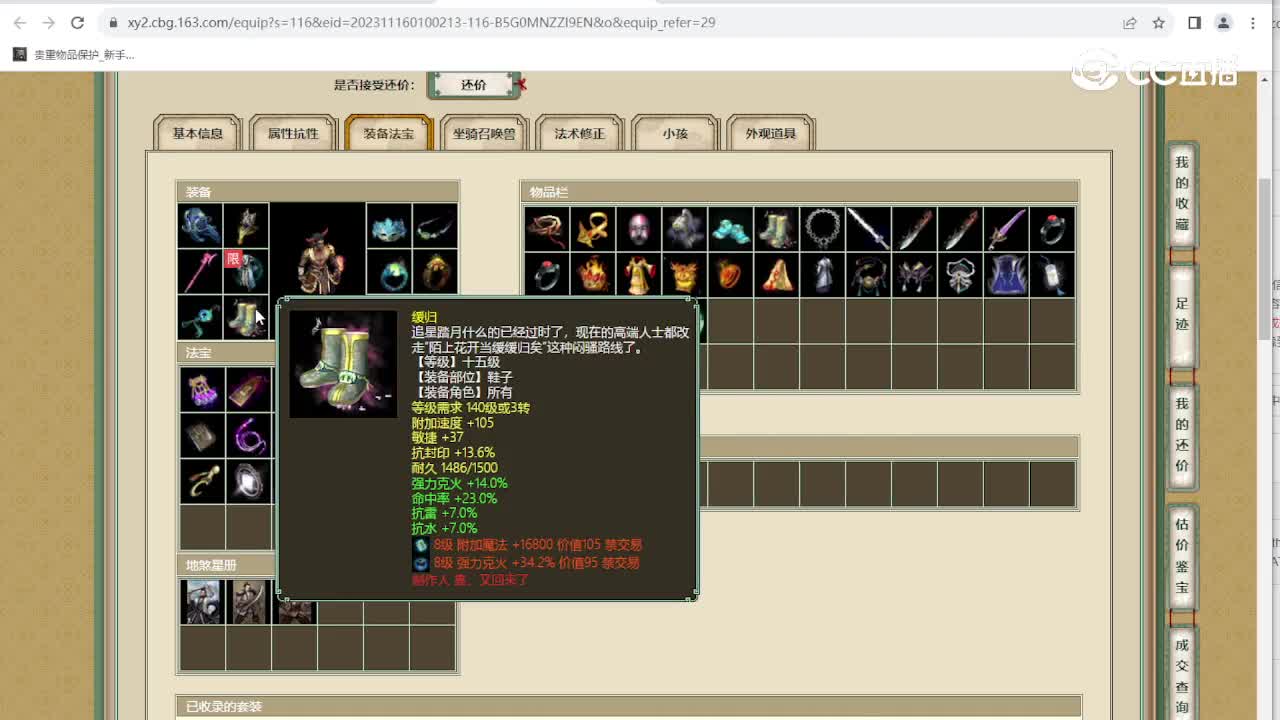Image resolution: width=1280 pixels, height=720 pixels.
Task: Open 足迹 in the right sidebar
Action: (1182, 314)
